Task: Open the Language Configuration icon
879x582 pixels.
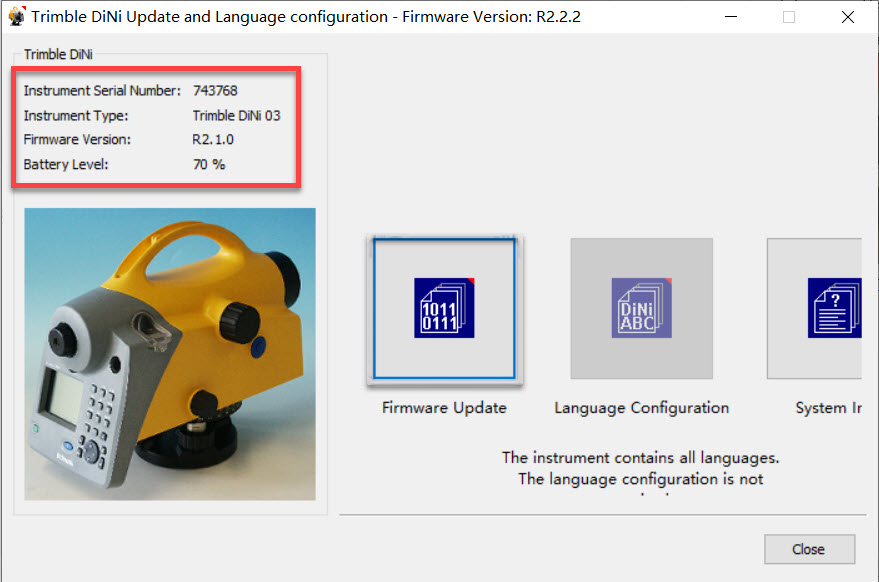Action: pos(641,308)
